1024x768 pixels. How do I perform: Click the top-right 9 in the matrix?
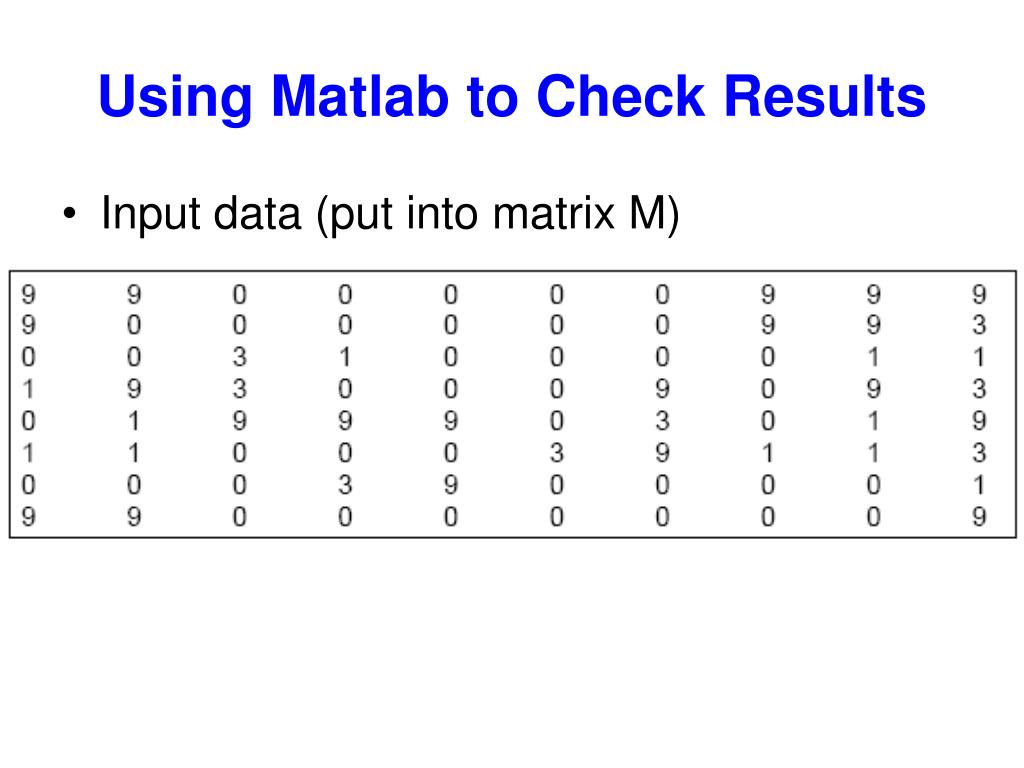tap(979, 294)
